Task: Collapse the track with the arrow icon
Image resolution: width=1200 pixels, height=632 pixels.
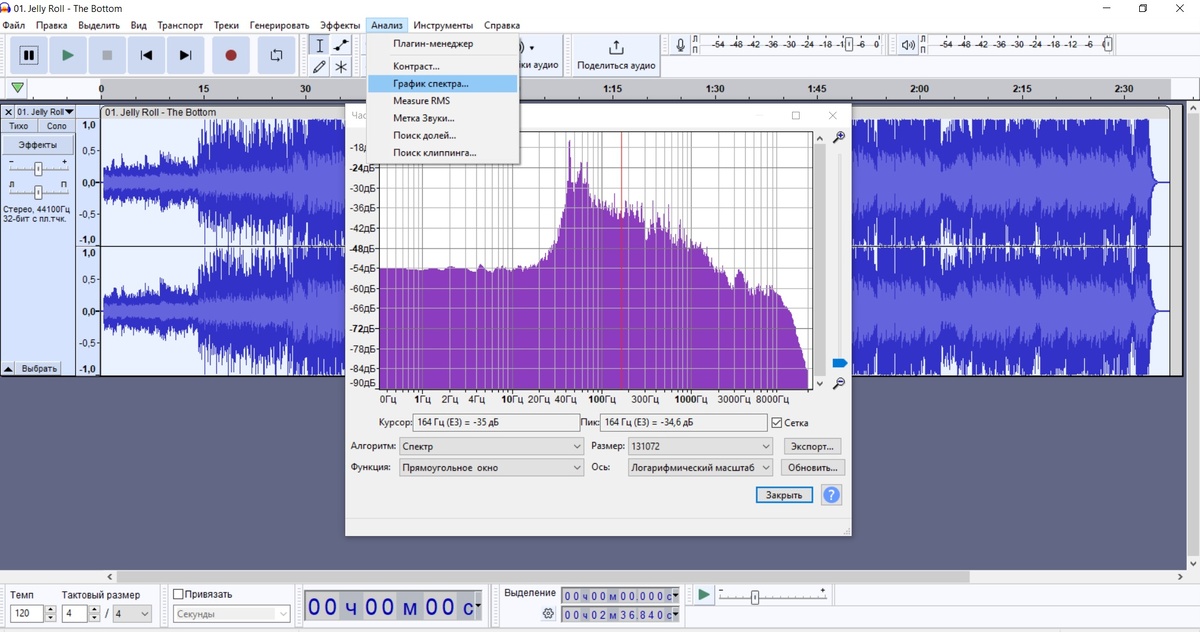Action: [x=8, y=368]
